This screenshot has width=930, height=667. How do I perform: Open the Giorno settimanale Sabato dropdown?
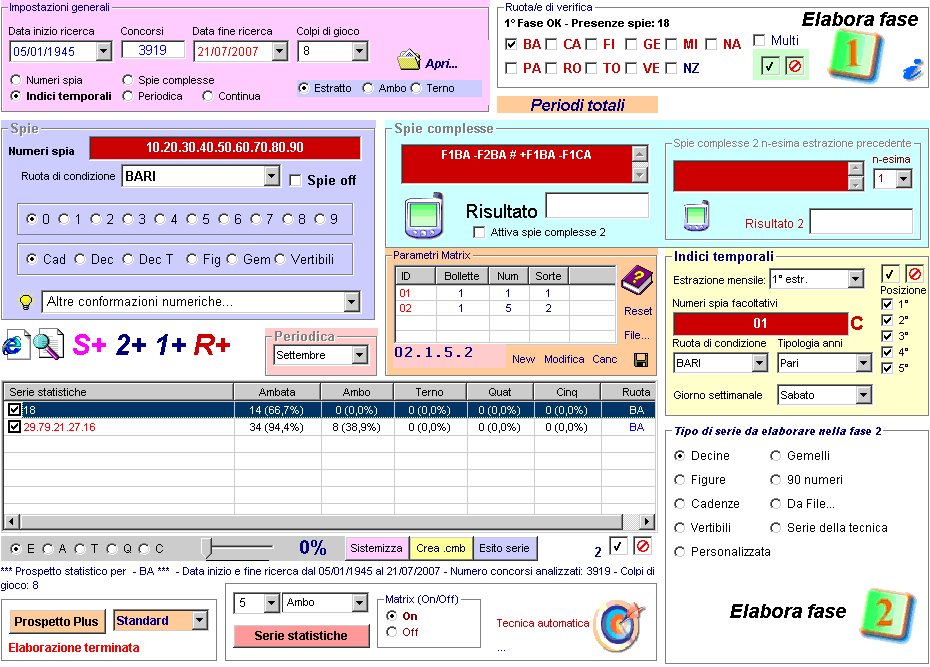pyautogui.click(x=864, y=395)
